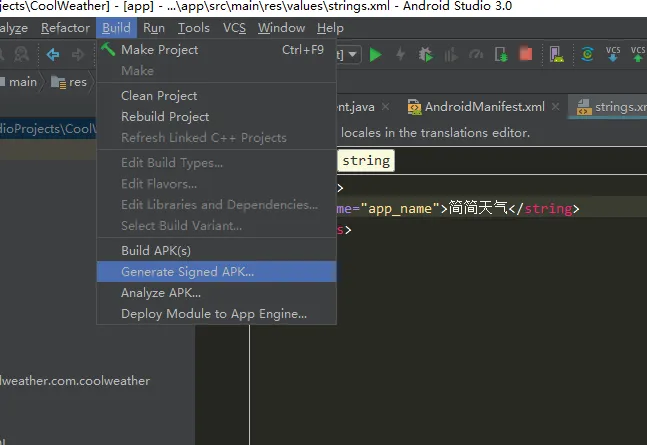Stop the app with red square
The image size is (647, 445).
click(x=526, y=54)
